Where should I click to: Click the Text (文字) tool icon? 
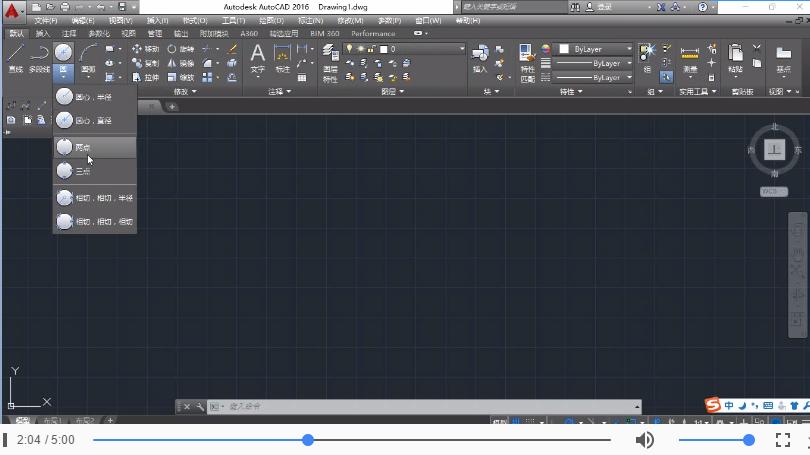click(x=257, y=56)
